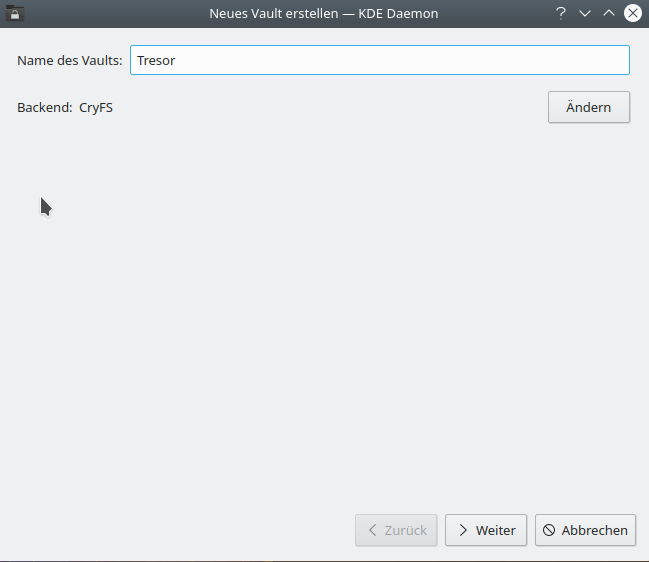Proceed with the Weiter button label
The image size is (649, 562).
click(495, 530)
